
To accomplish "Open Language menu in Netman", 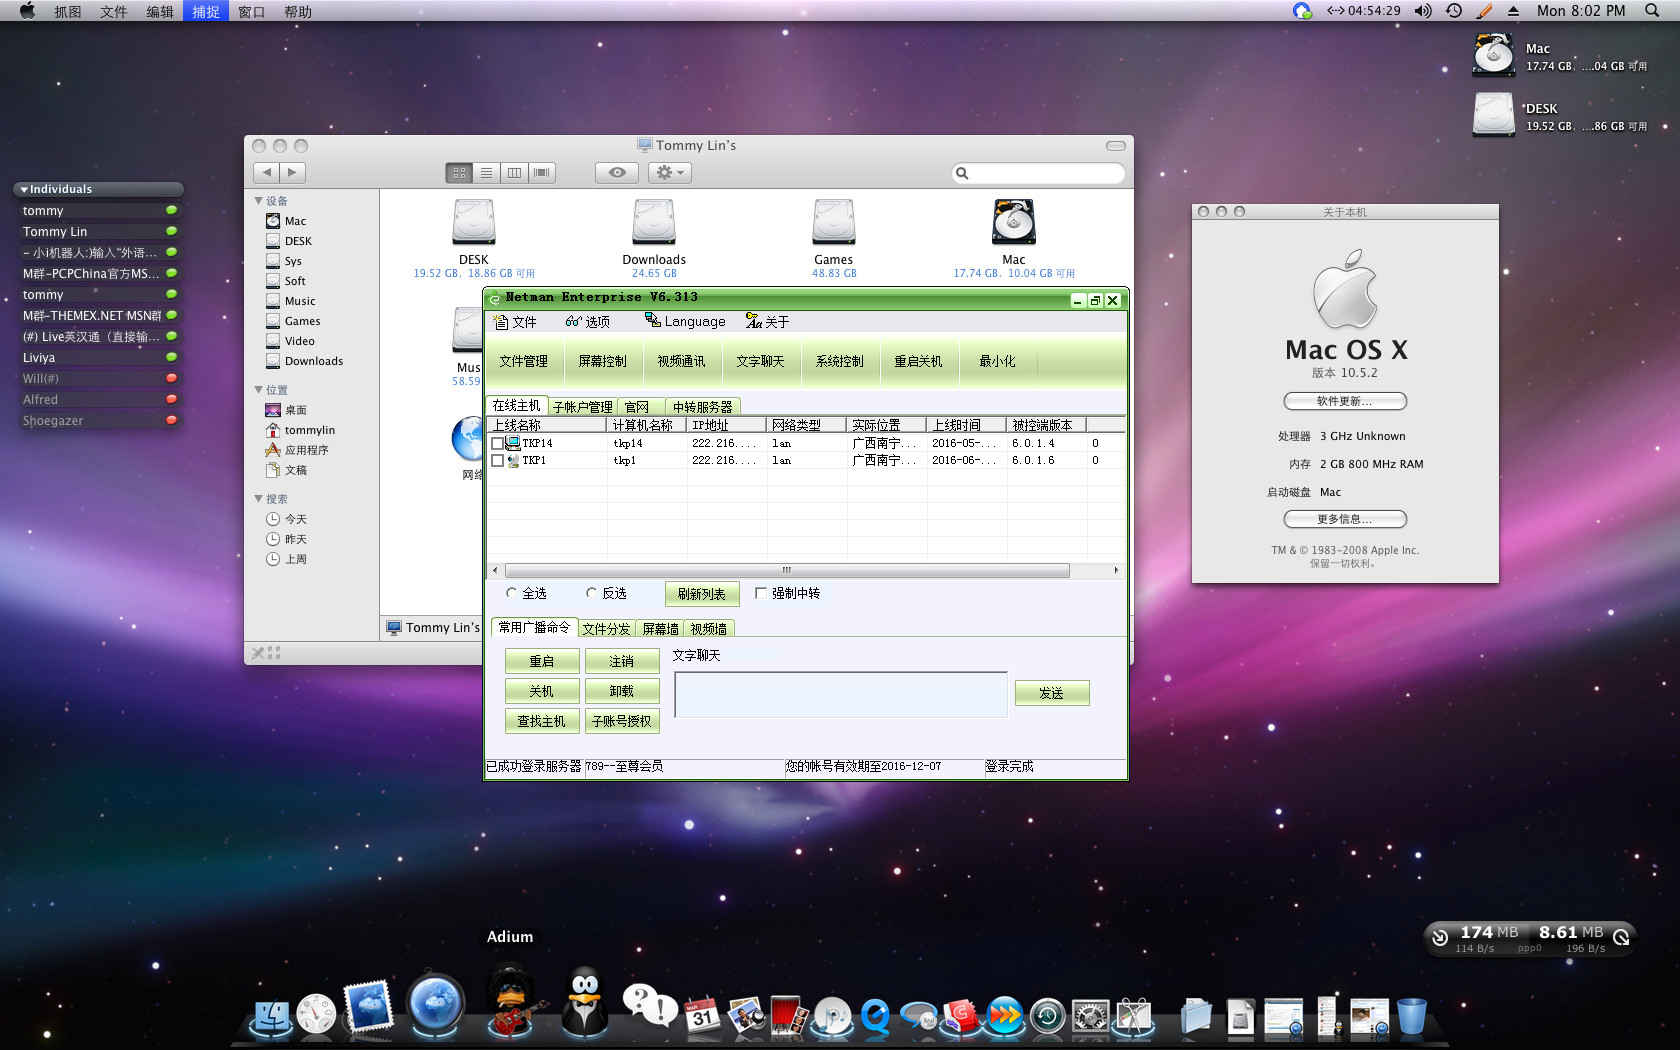I will click(685, 322).
